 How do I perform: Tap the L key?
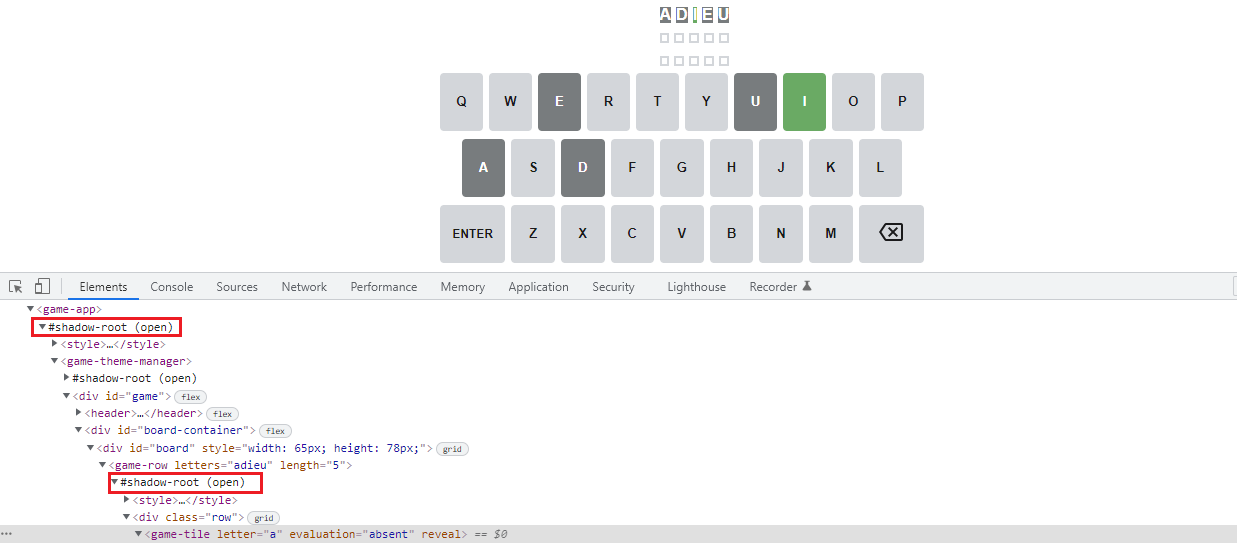click(x=880, y=167)
